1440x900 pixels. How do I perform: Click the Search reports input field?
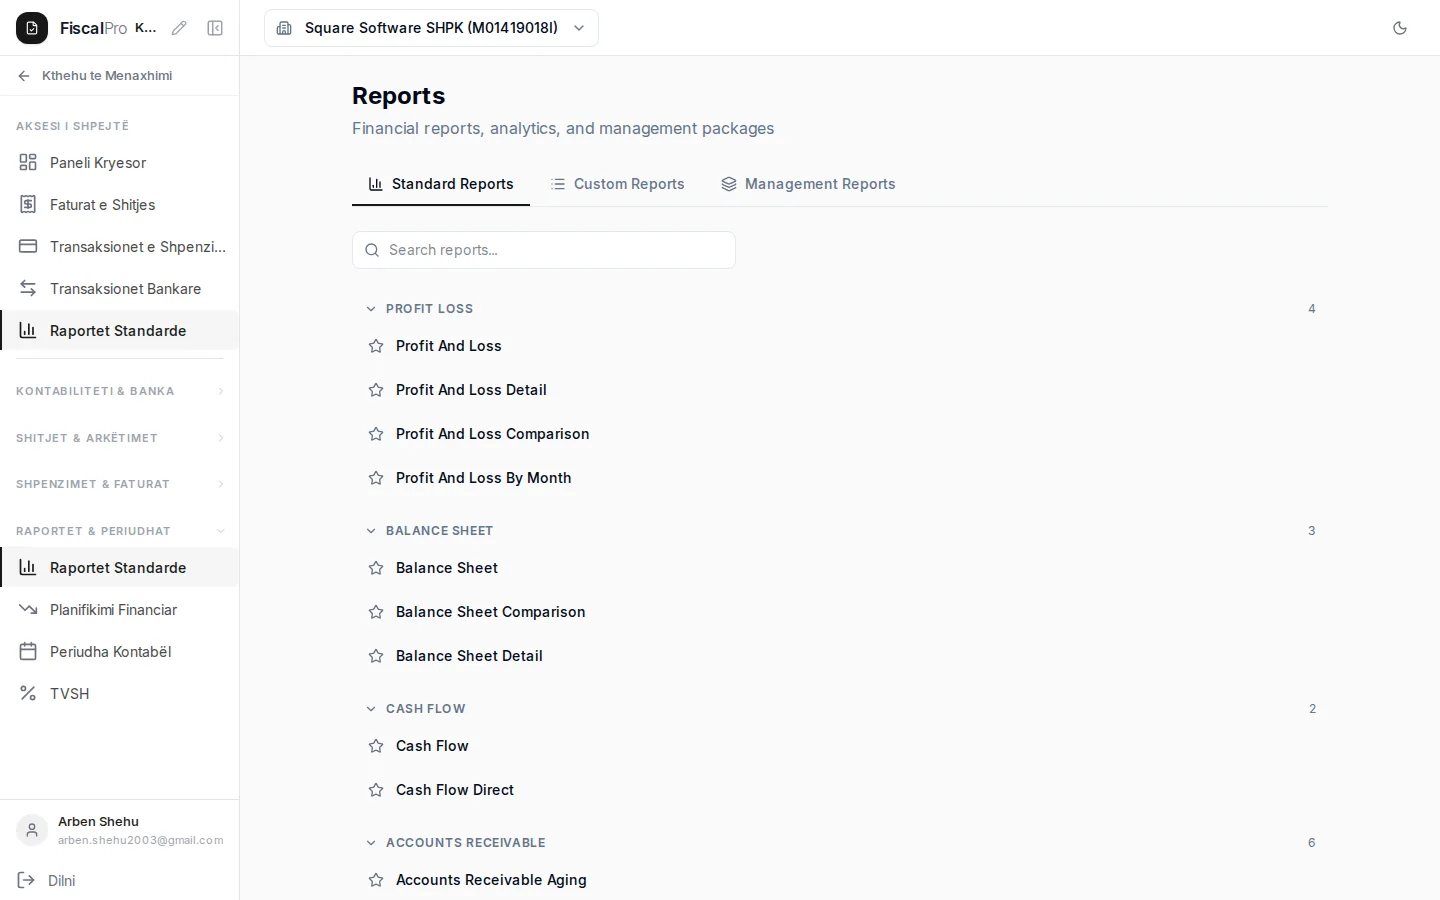544,250
